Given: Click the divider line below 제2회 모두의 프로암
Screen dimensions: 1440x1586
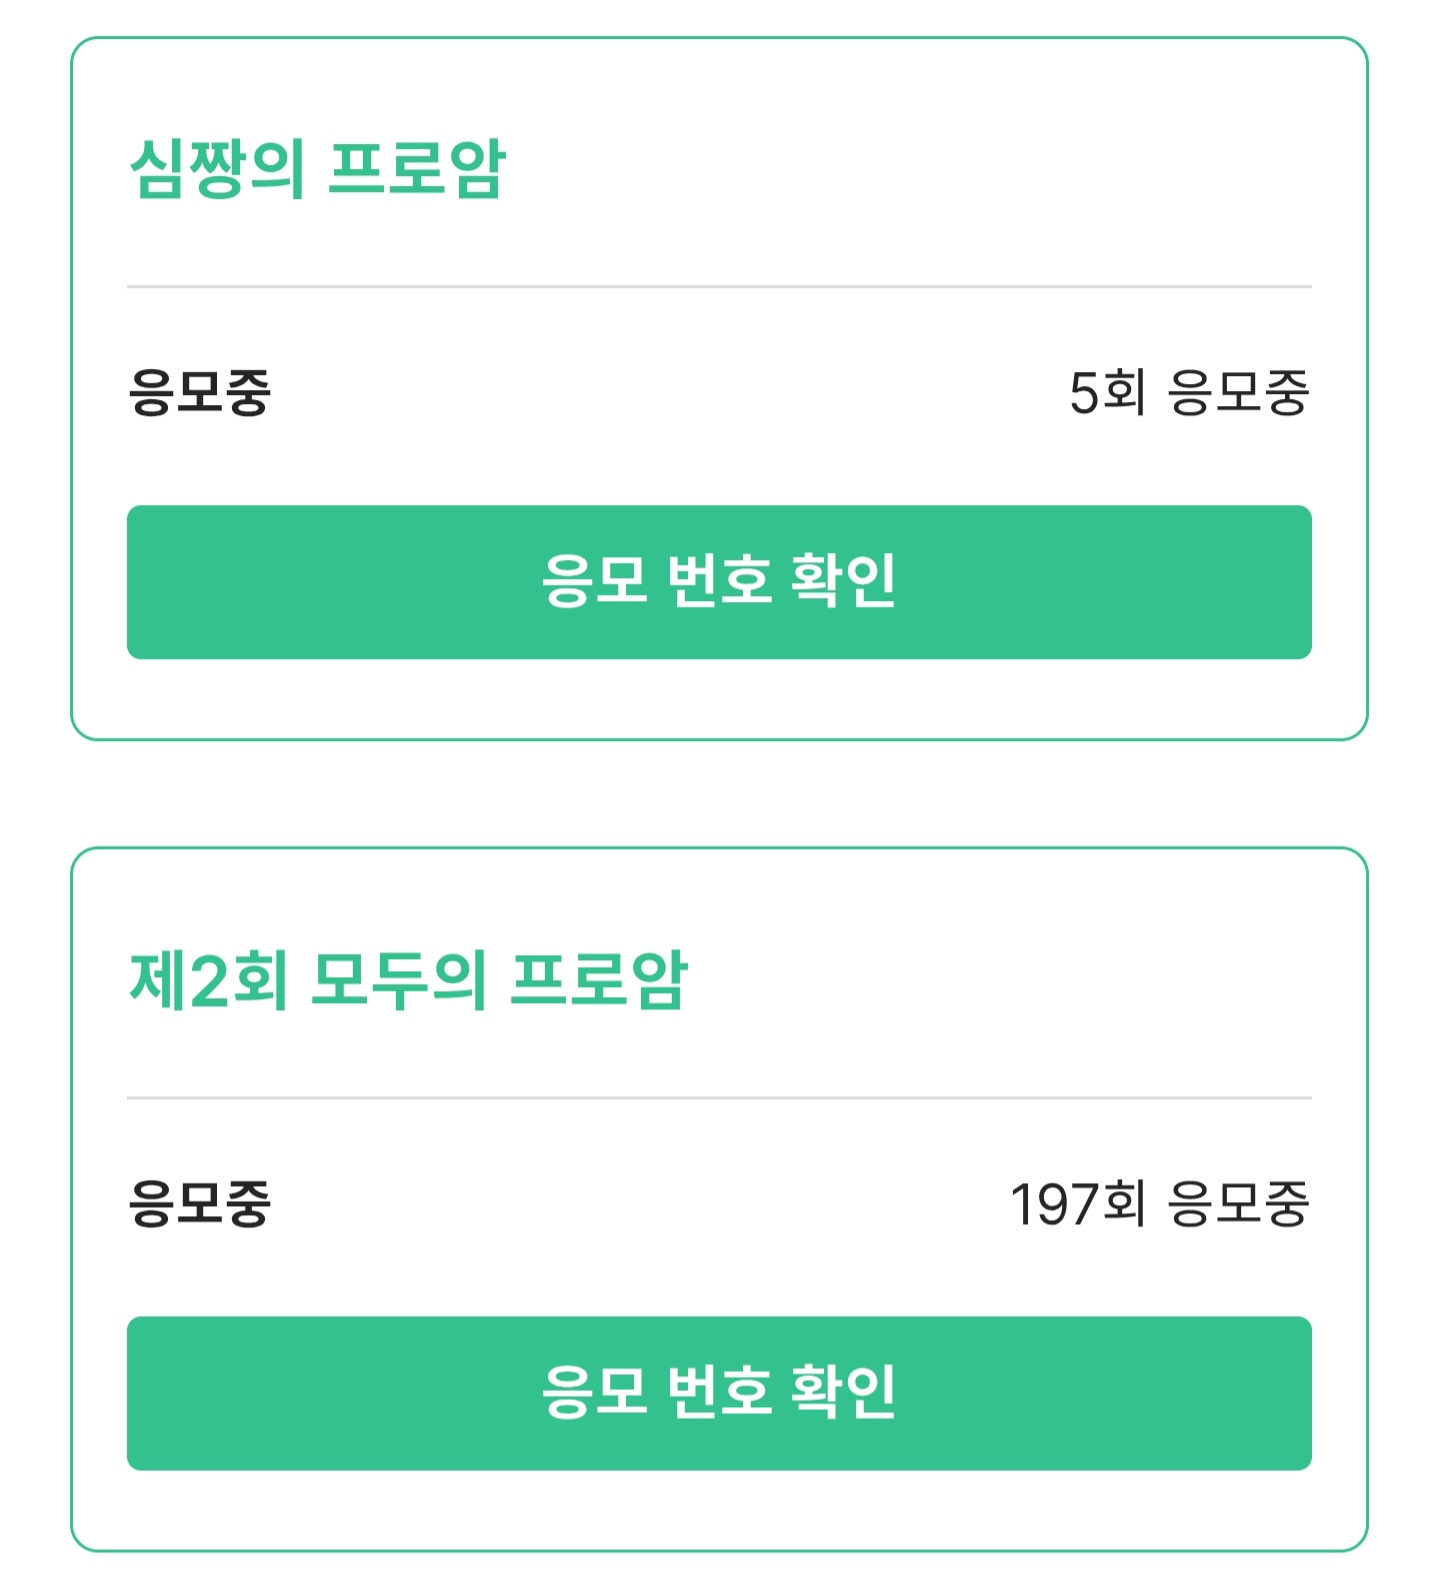Looking at the screenshot, I should 719,1098.
